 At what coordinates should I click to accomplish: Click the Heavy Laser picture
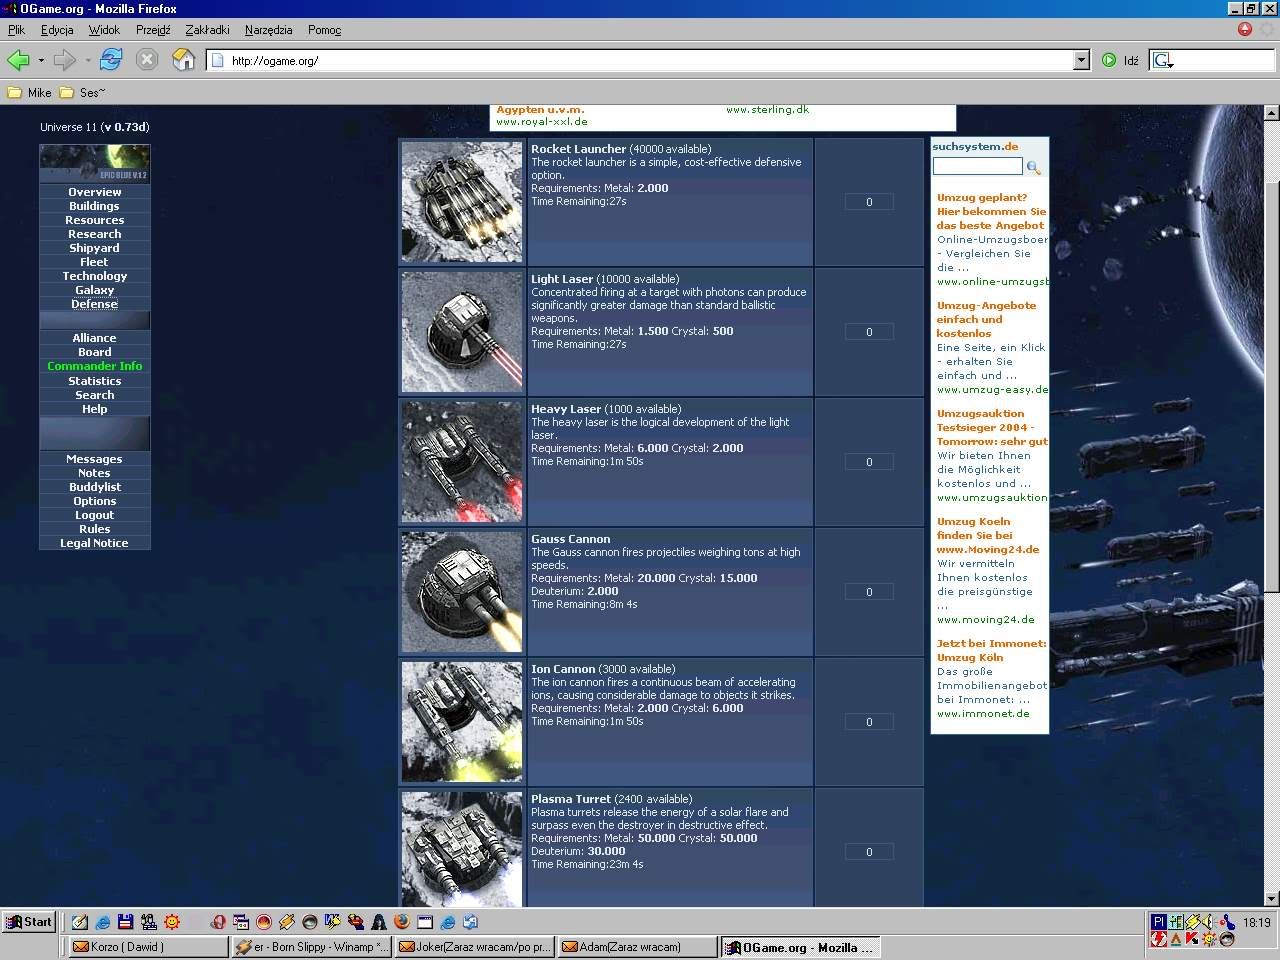[x=461, y=461]
